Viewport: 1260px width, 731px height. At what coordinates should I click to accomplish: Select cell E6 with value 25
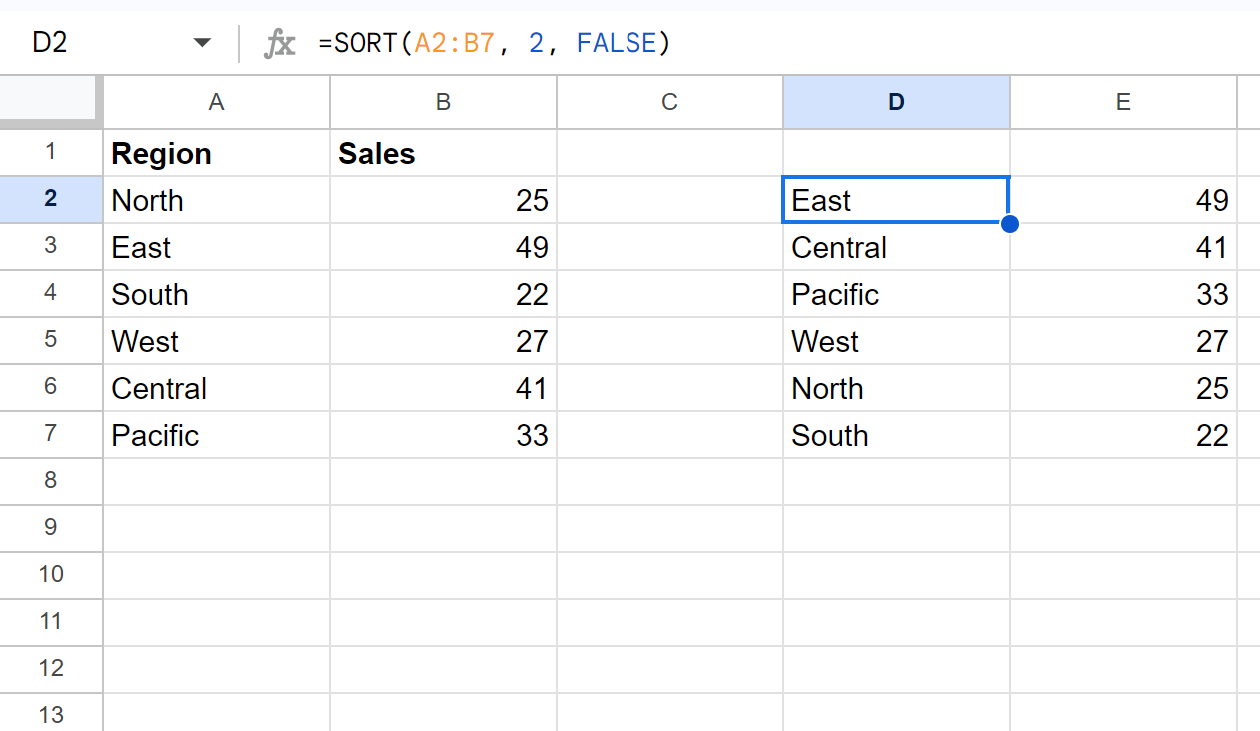point(1123,388)
